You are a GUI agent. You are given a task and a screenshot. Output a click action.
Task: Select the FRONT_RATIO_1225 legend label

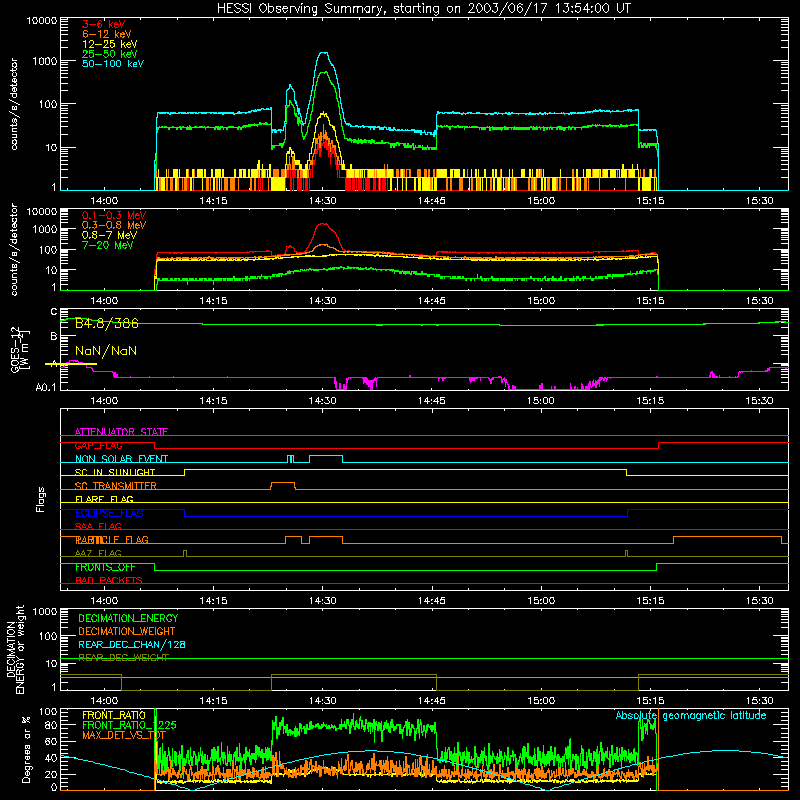click(x=129, y=725)
